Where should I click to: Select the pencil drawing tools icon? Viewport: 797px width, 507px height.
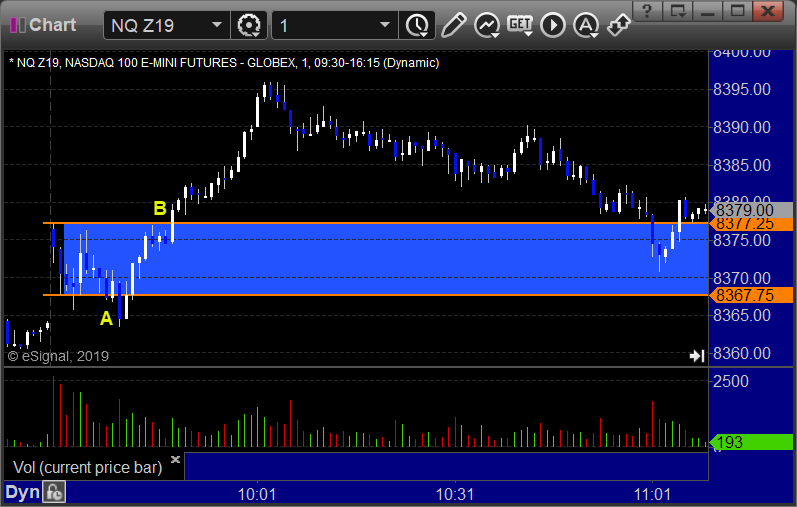click(x=453, y=25)
